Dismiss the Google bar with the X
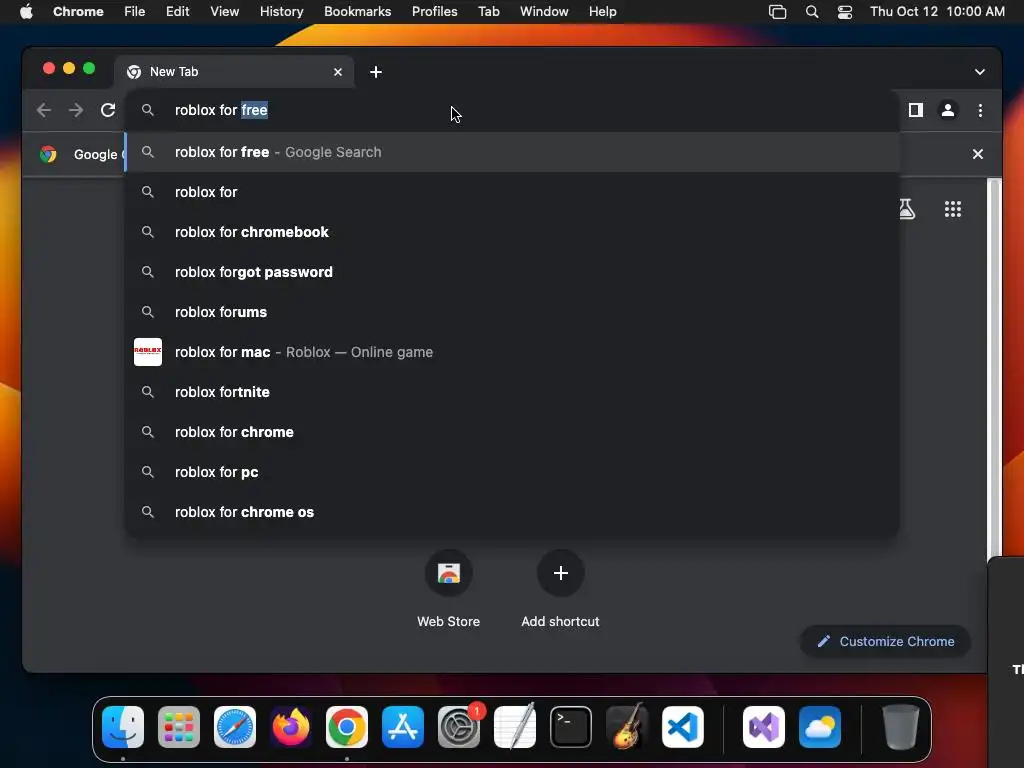Image resolution: width=1024 pixels, height=768 pixels. point(978,154)
